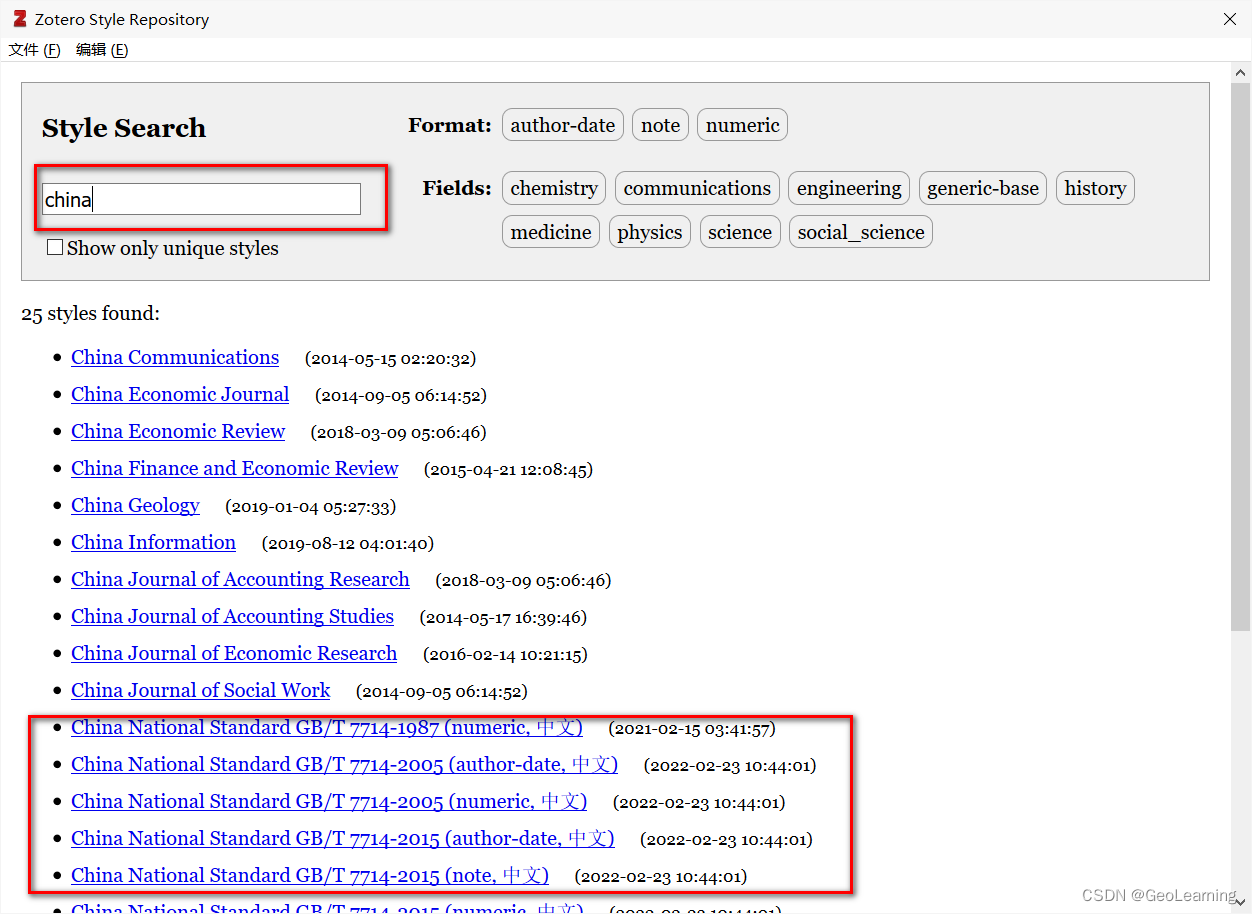1252x914 pixels.
Task: Click the date (2014-05-17 16:39:46)
Action: [x=503, y=617]
